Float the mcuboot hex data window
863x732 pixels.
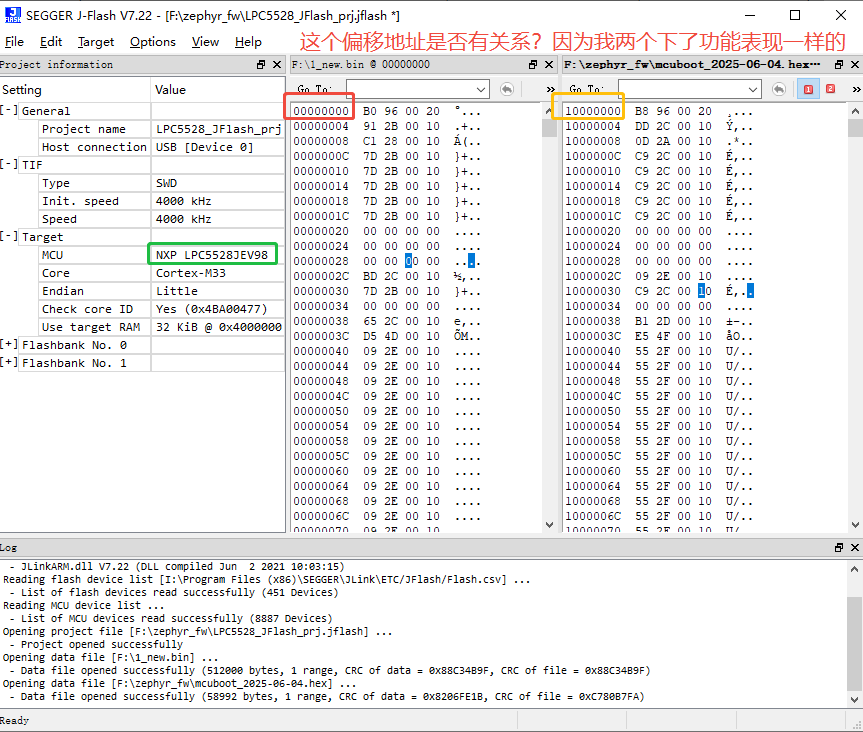tap(839, 64)
